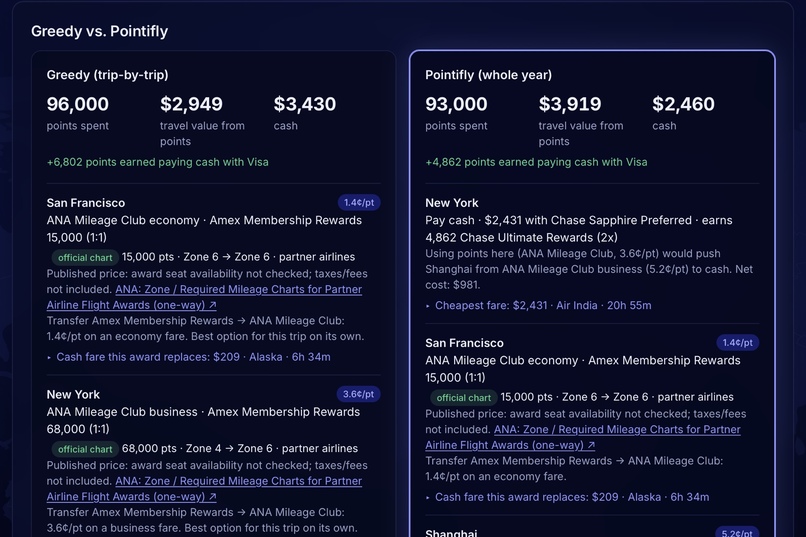Expand cash fare details under Greedy San Francisco
Screen dimensions: 806x537
pos(189,357)
